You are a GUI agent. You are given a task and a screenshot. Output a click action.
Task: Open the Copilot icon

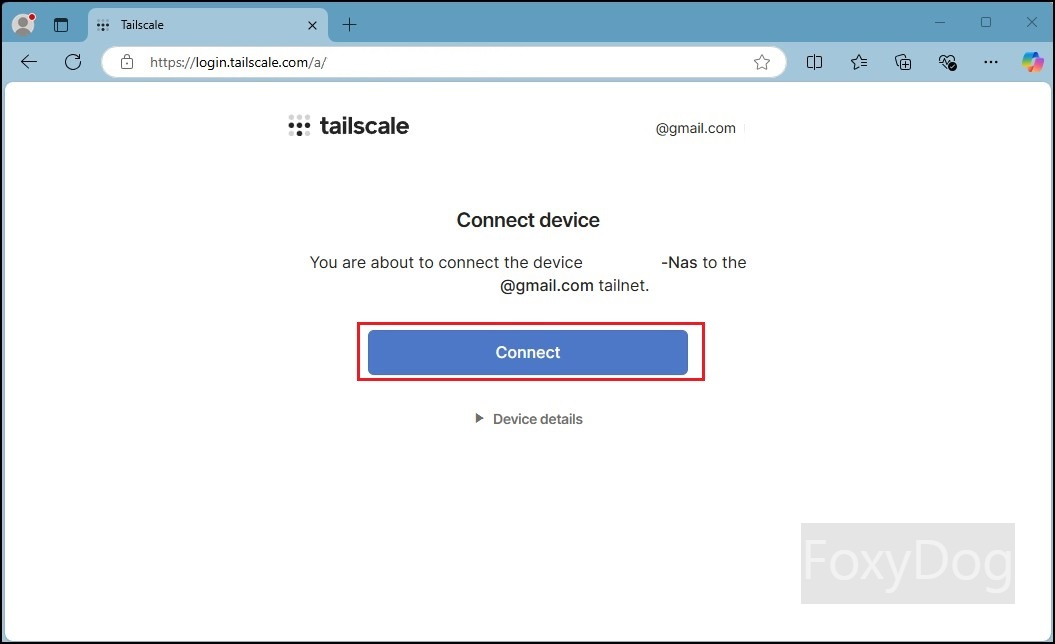point(1032,62)
